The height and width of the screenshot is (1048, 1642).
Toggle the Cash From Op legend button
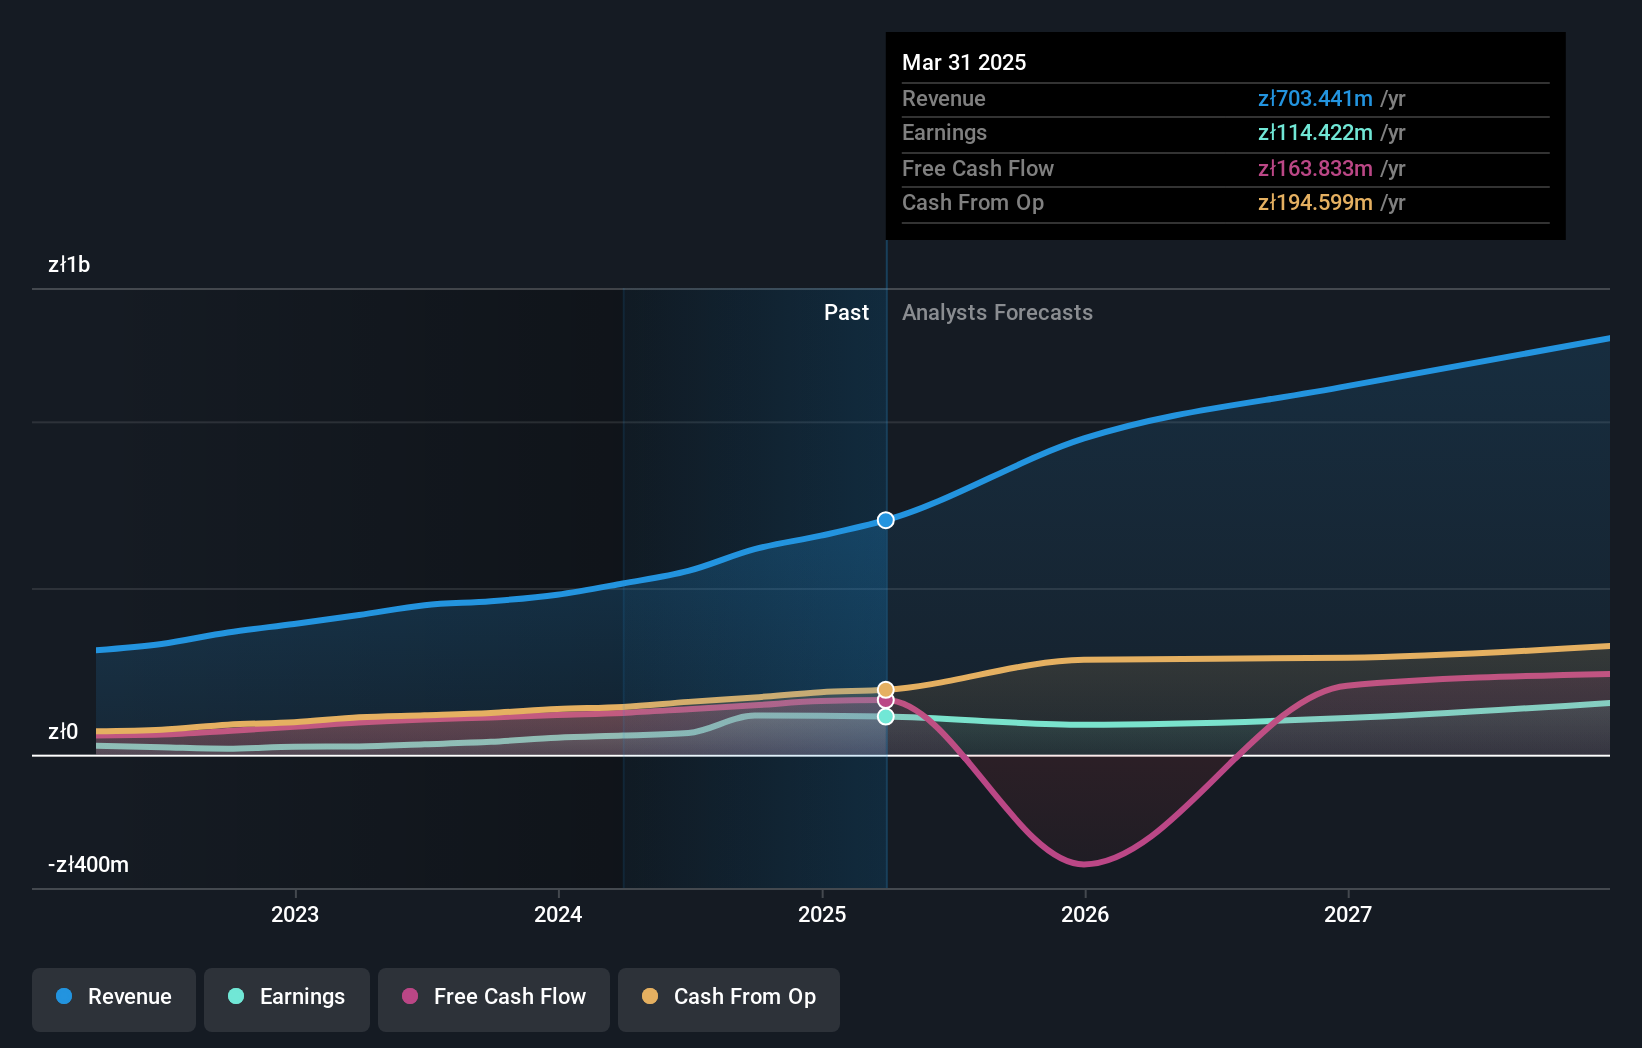(729, 999)
